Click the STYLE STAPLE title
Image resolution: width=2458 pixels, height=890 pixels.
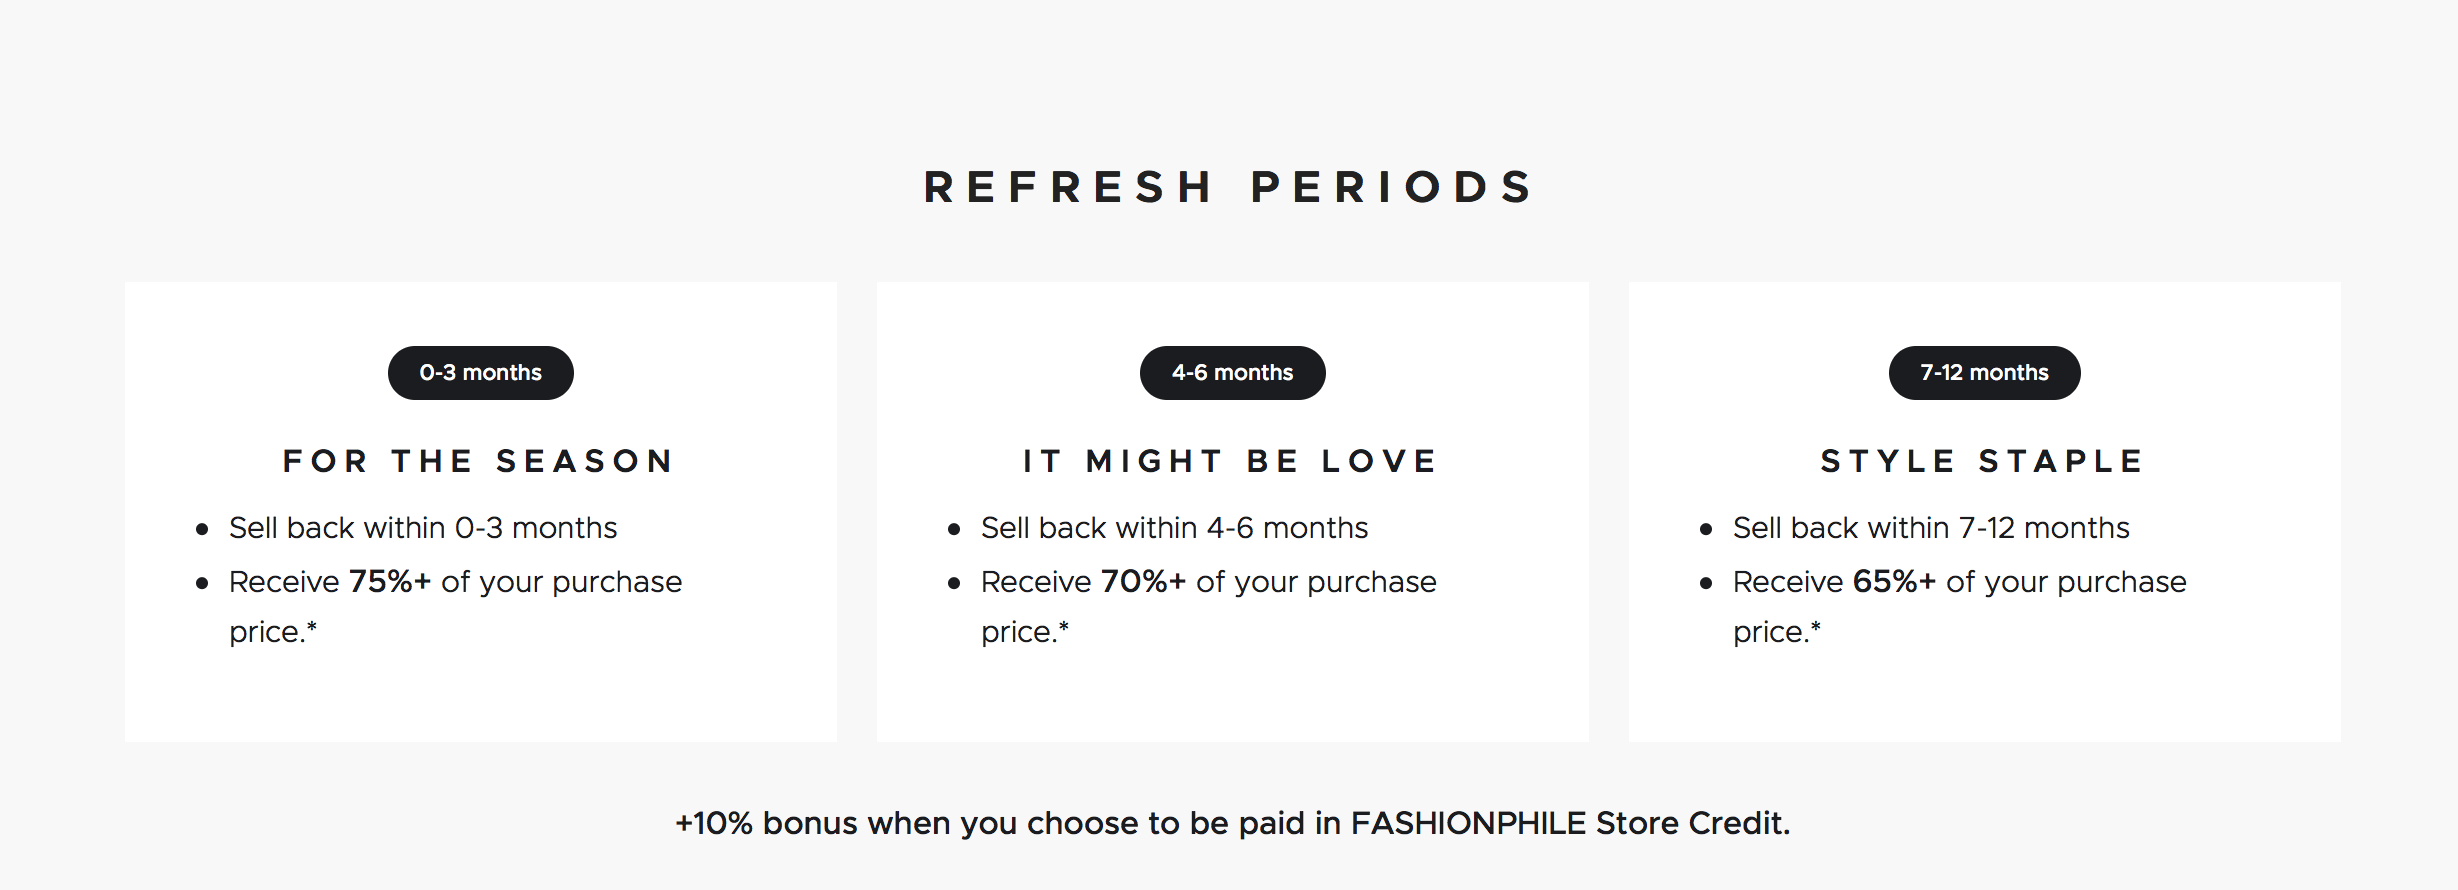[x=1984, y=461]
